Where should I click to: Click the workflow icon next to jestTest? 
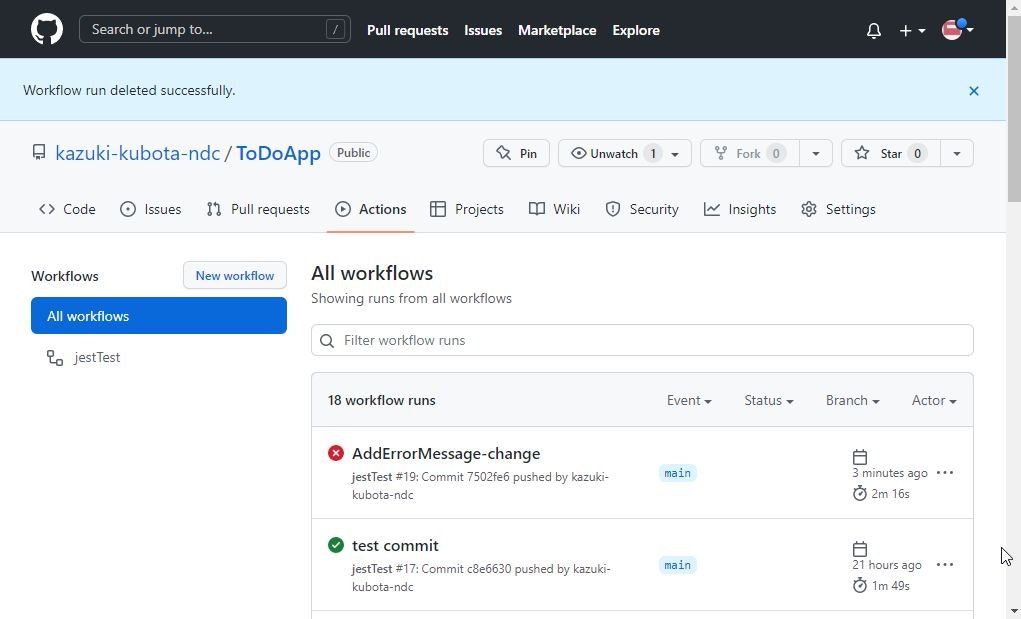[x=55, y=357]
